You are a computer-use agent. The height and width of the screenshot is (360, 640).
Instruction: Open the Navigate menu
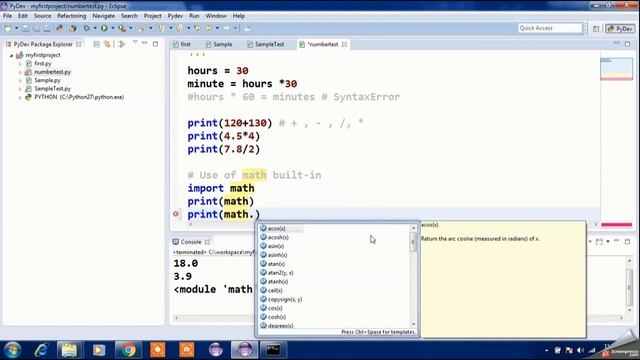click(103, 16)
